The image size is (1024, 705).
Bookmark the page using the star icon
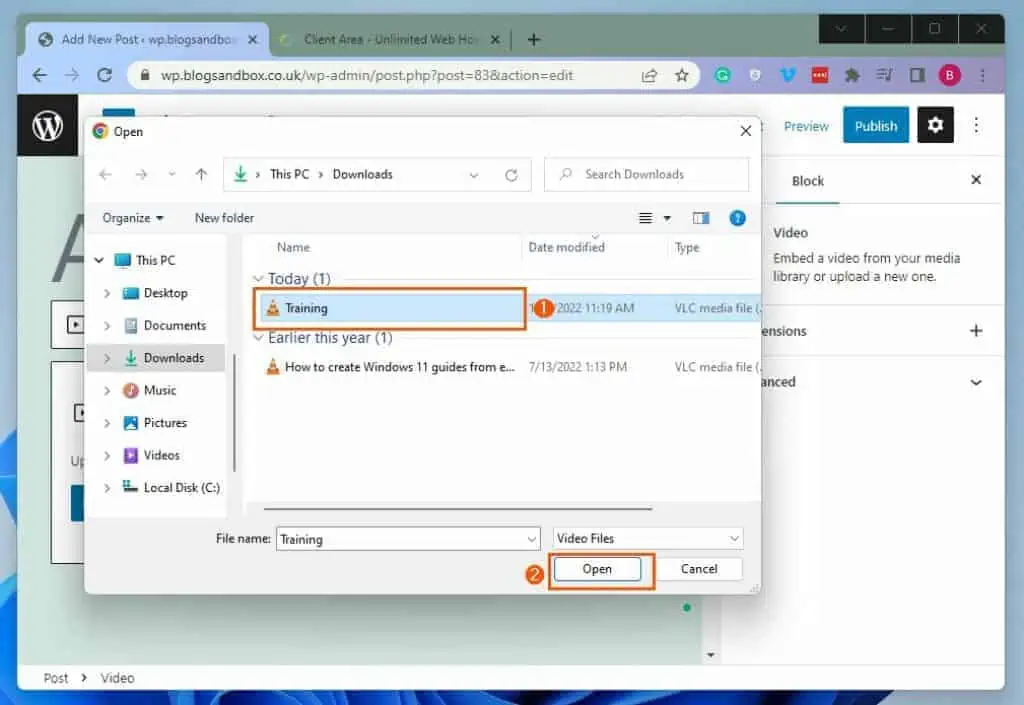681,74
